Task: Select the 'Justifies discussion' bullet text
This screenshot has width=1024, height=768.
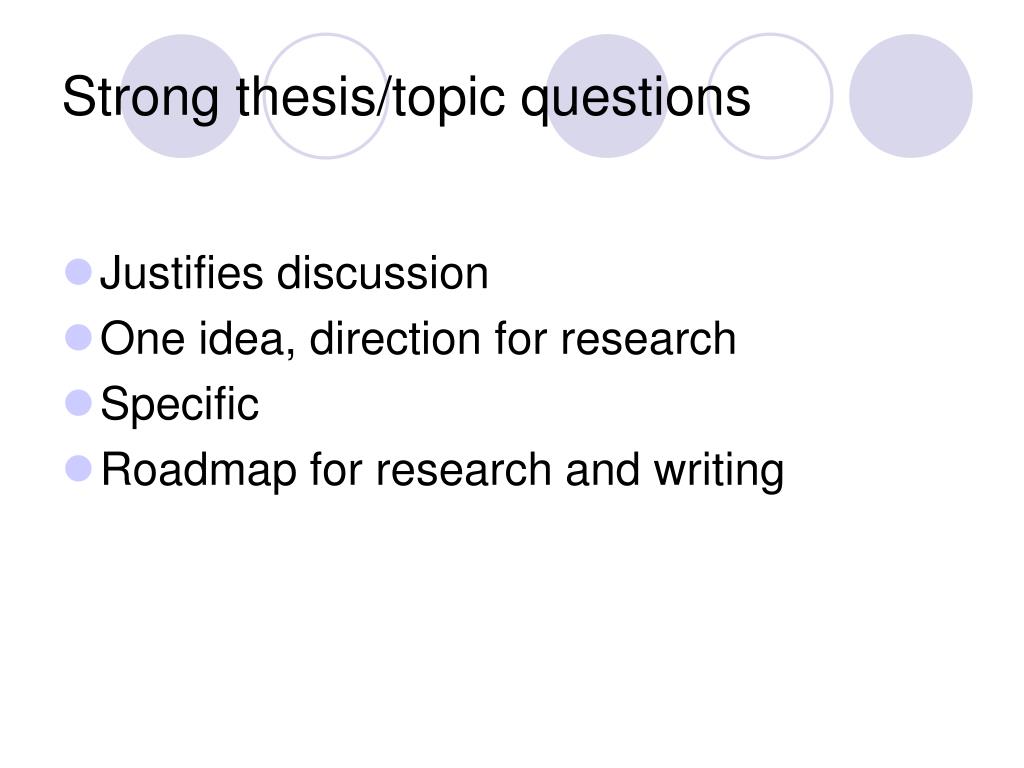Action: pyautogui.click(x=294, y=272)
